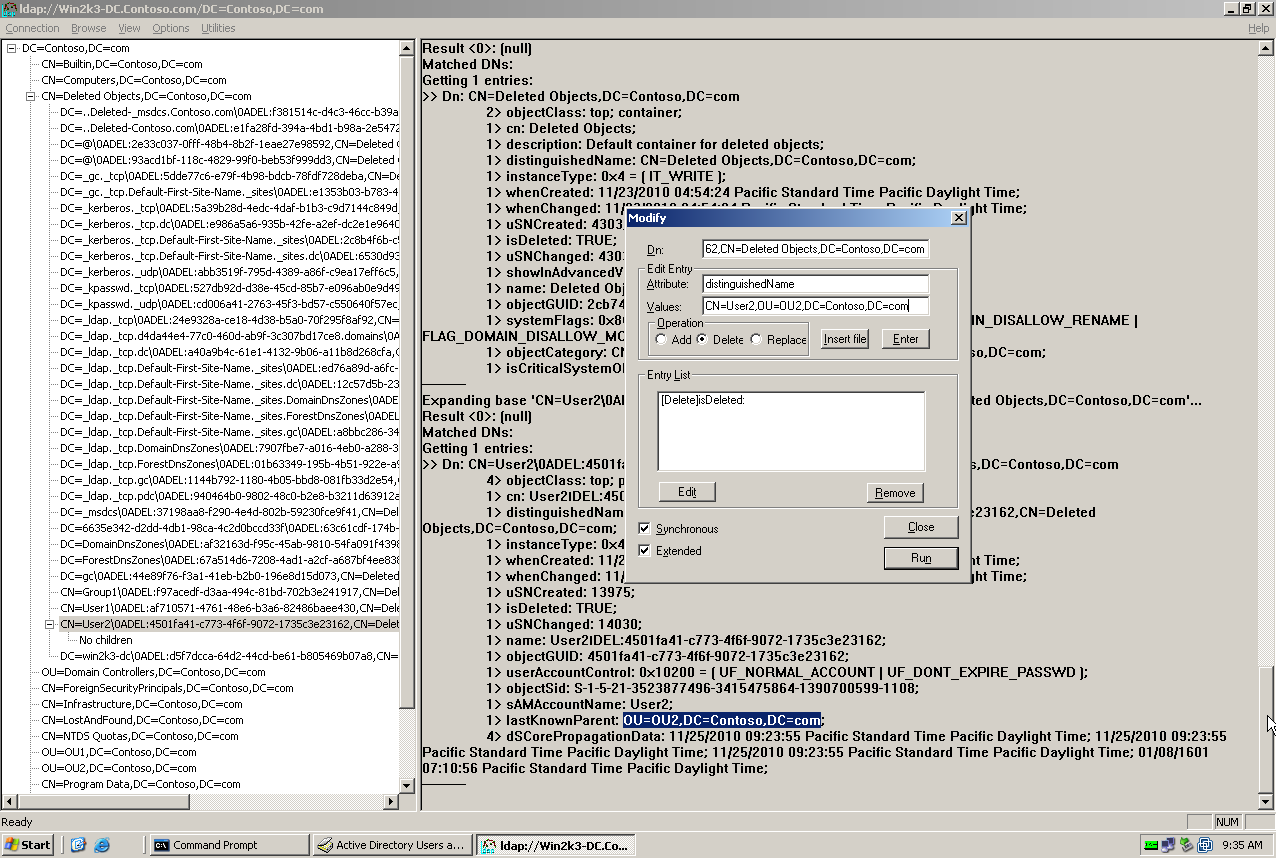Viewport: 1276px width, 858px height.
Task: Click the Insert file button
Action: (845, 339)
